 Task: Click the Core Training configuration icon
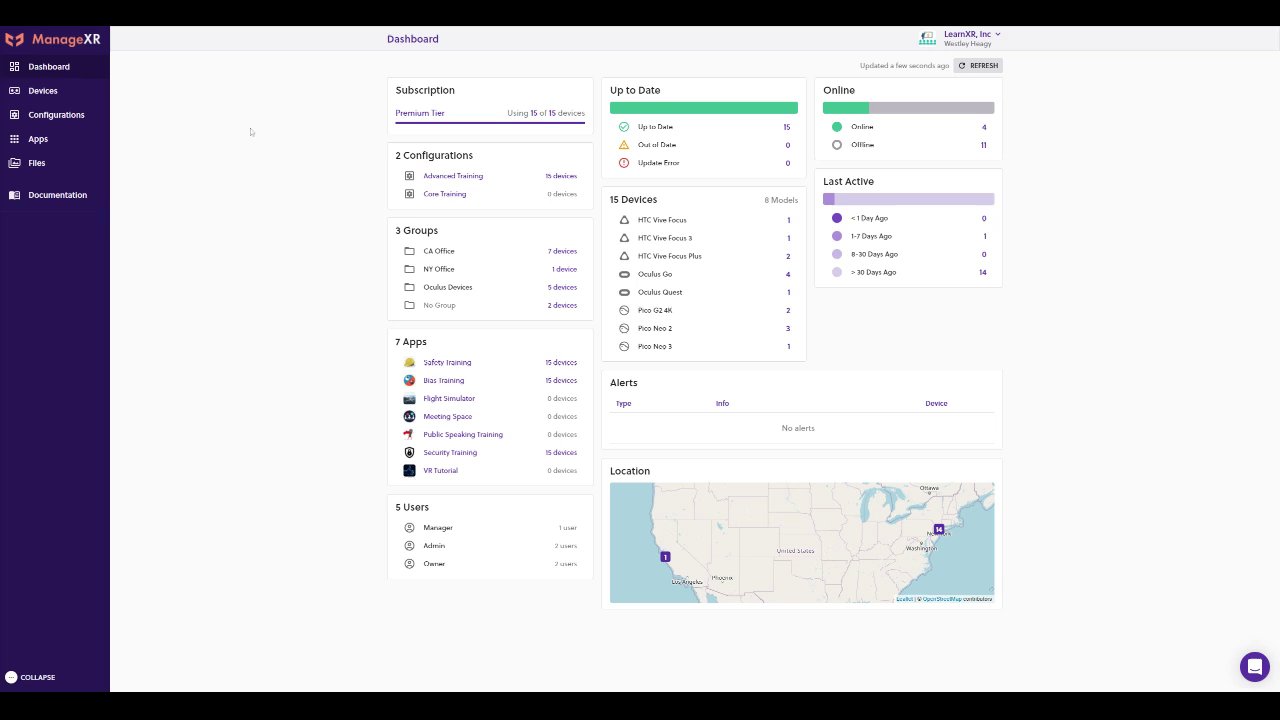(409, 194)
